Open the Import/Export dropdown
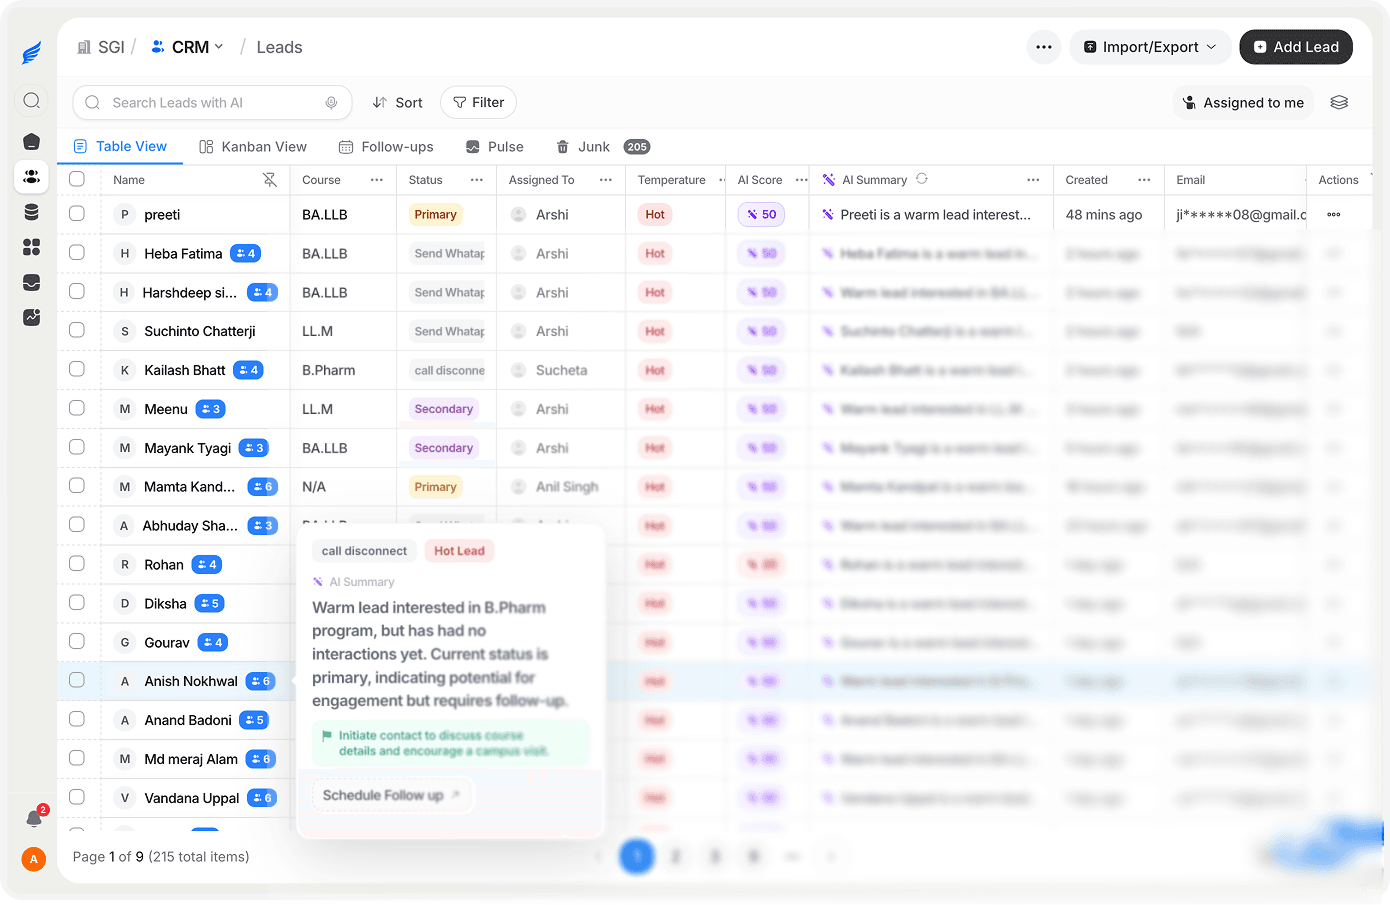 (1150, 47)
